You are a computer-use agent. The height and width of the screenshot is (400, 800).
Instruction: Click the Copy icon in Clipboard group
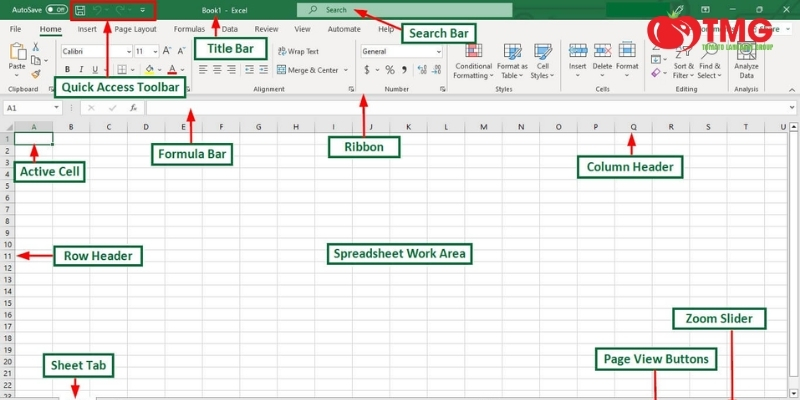pos(35,60)
